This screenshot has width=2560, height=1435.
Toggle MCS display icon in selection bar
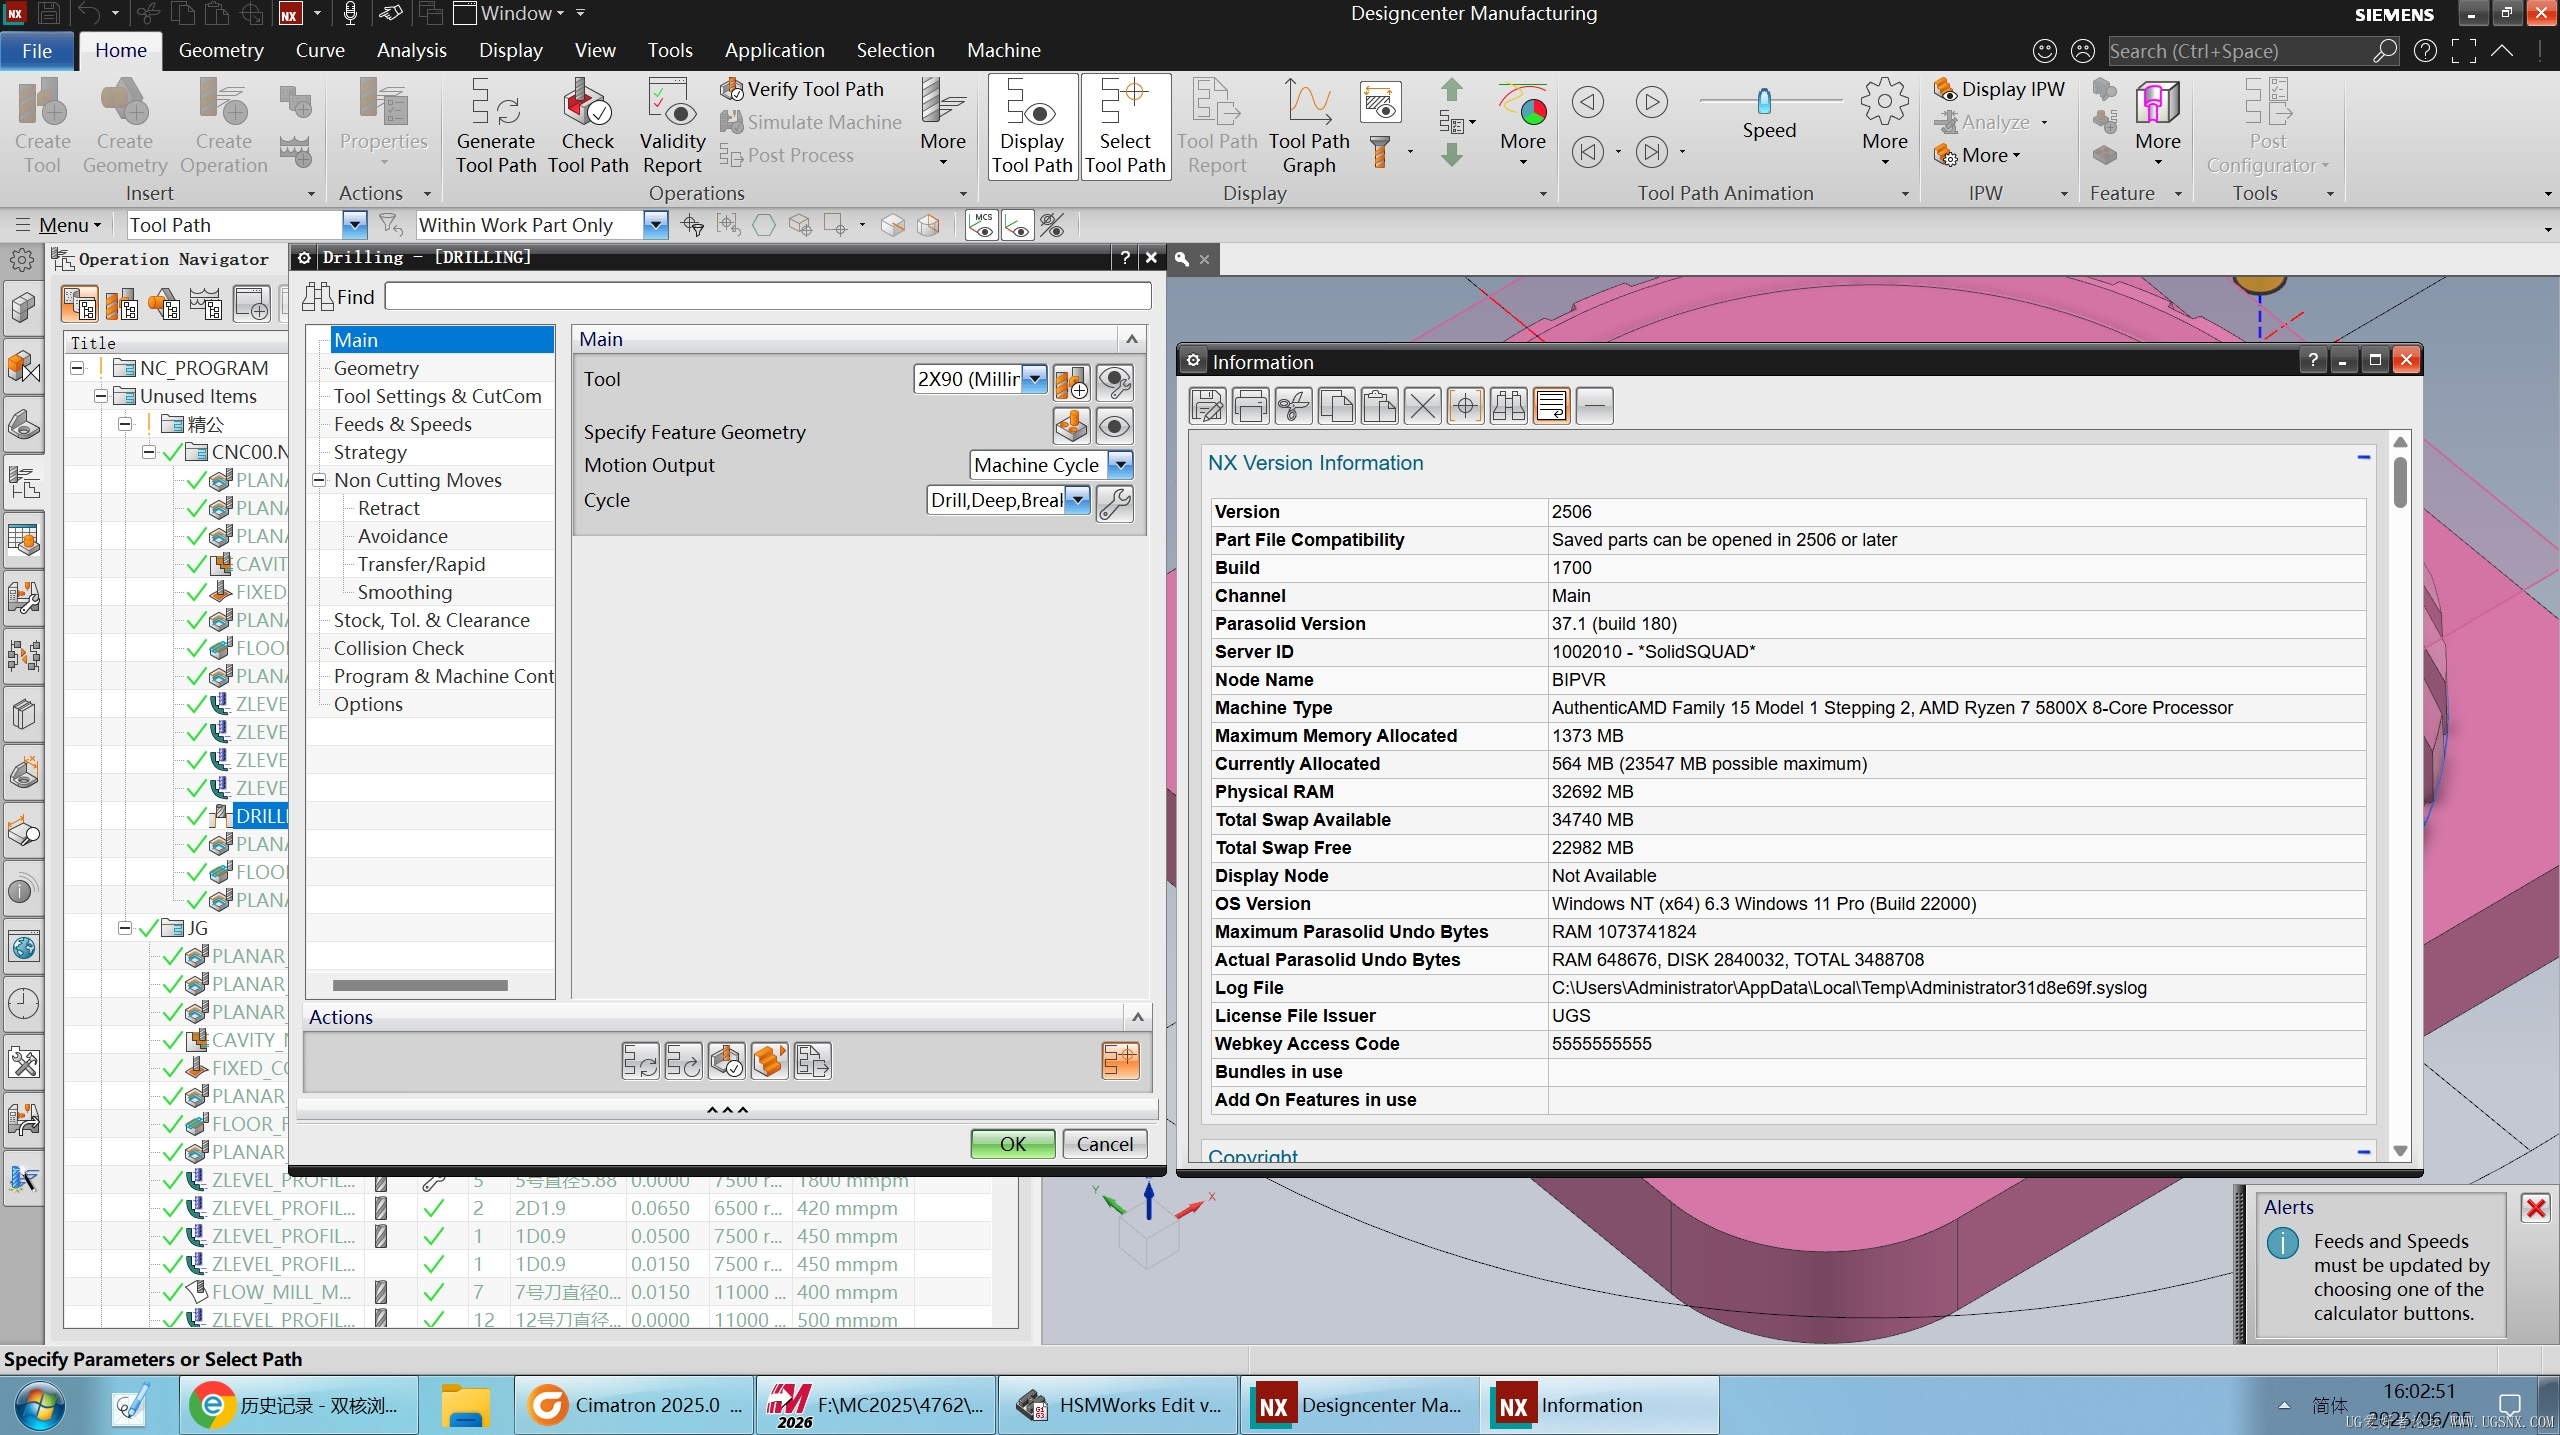(x=981, y=225)
